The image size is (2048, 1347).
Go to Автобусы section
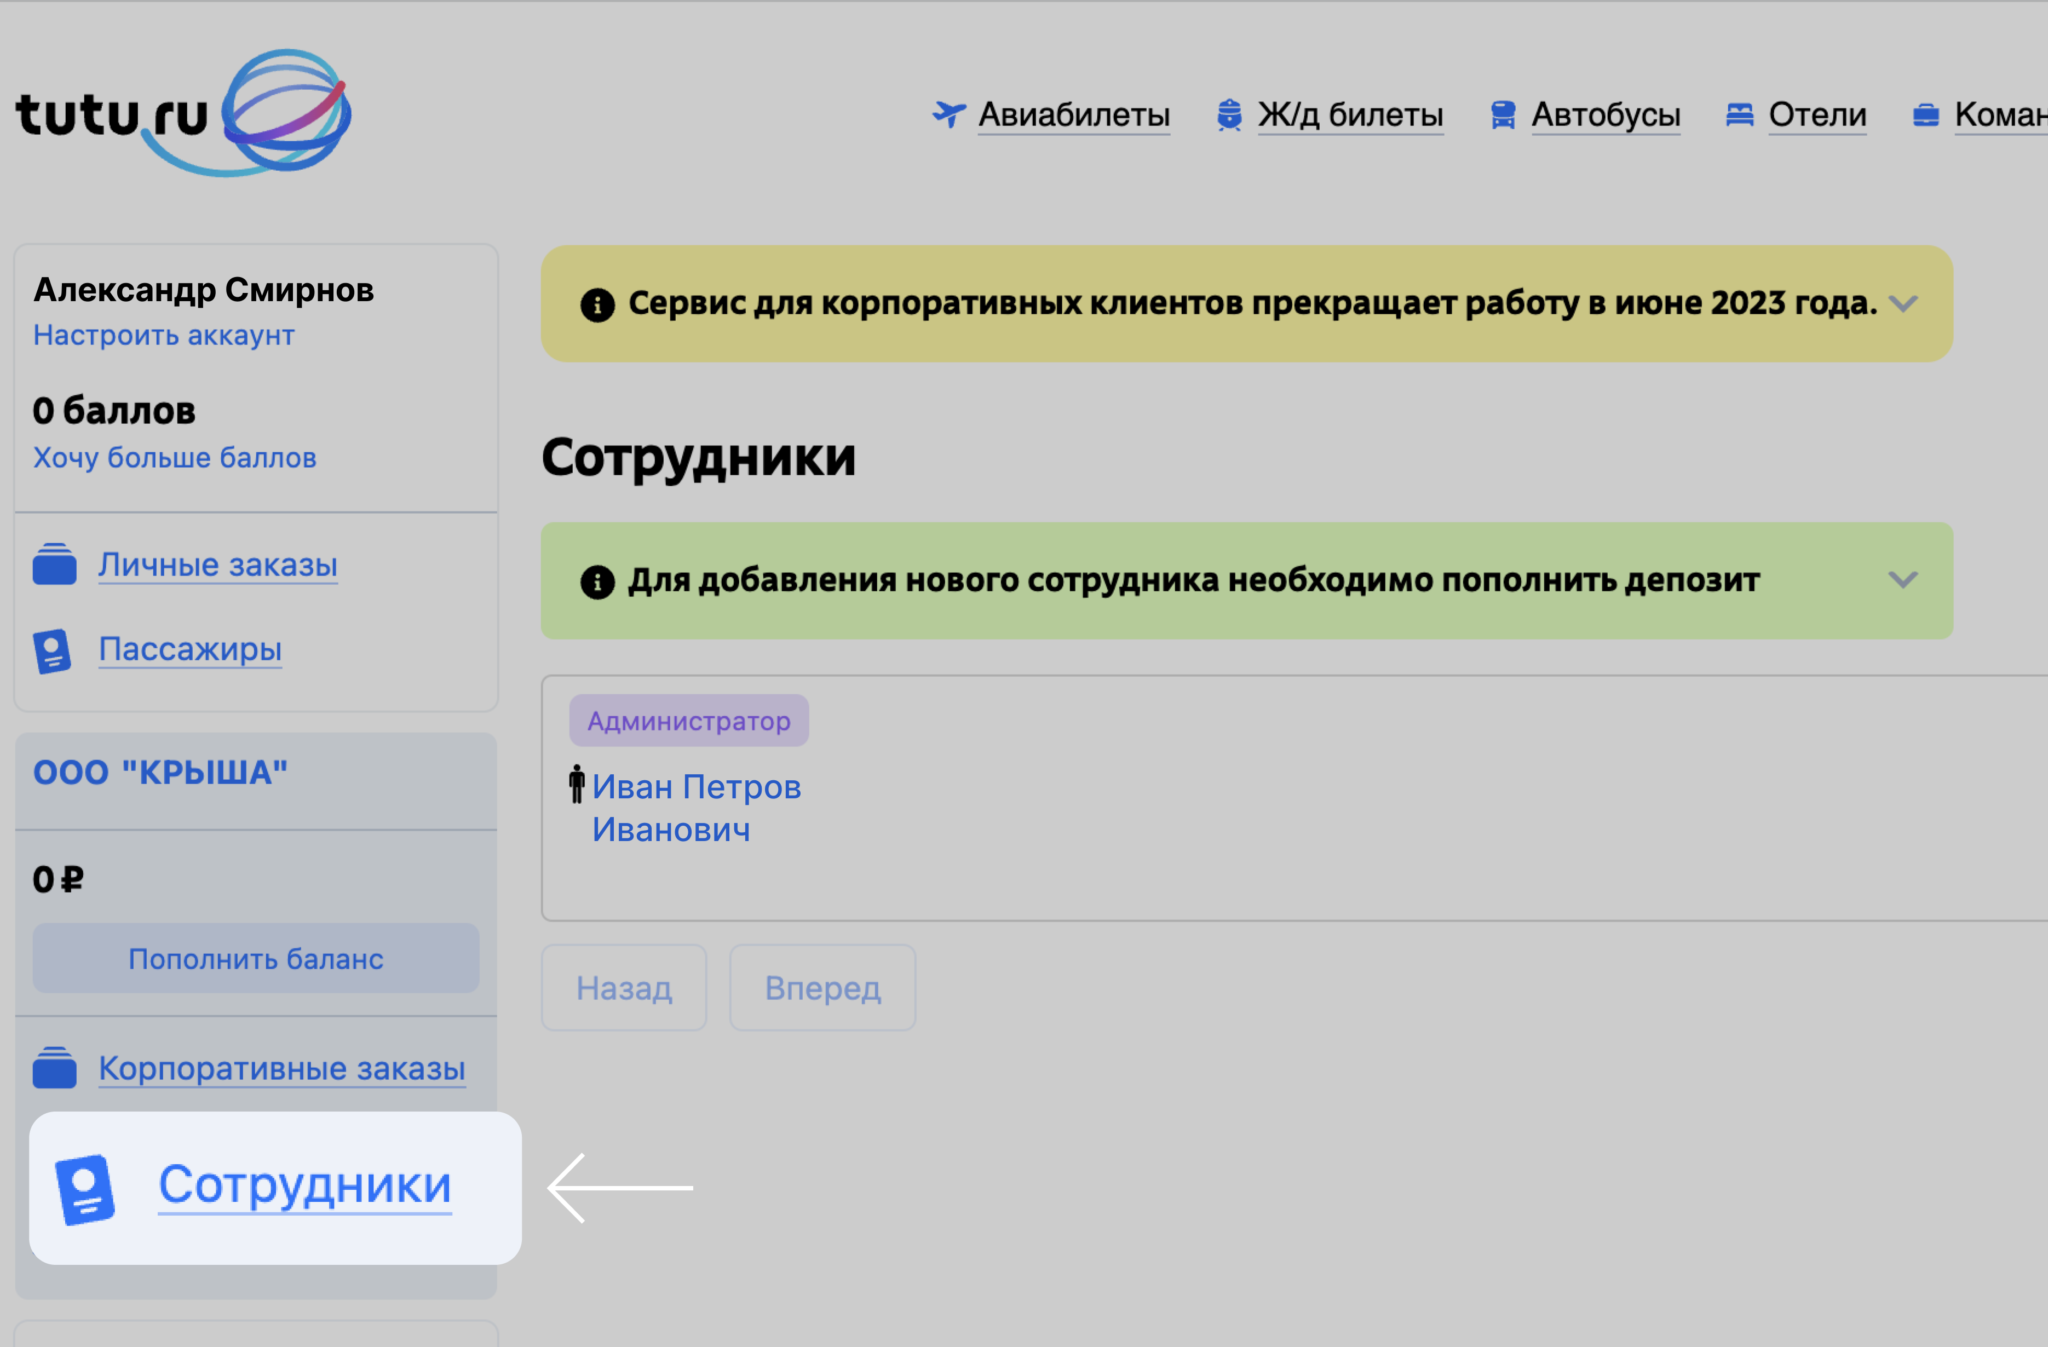[1606, 115]
